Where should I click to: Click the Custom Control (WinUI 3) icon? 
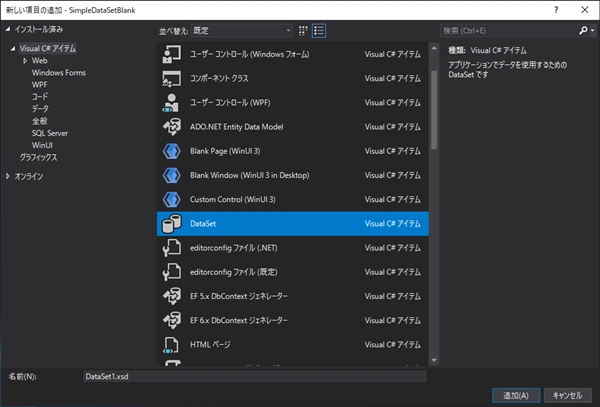(x=171, y=199)
